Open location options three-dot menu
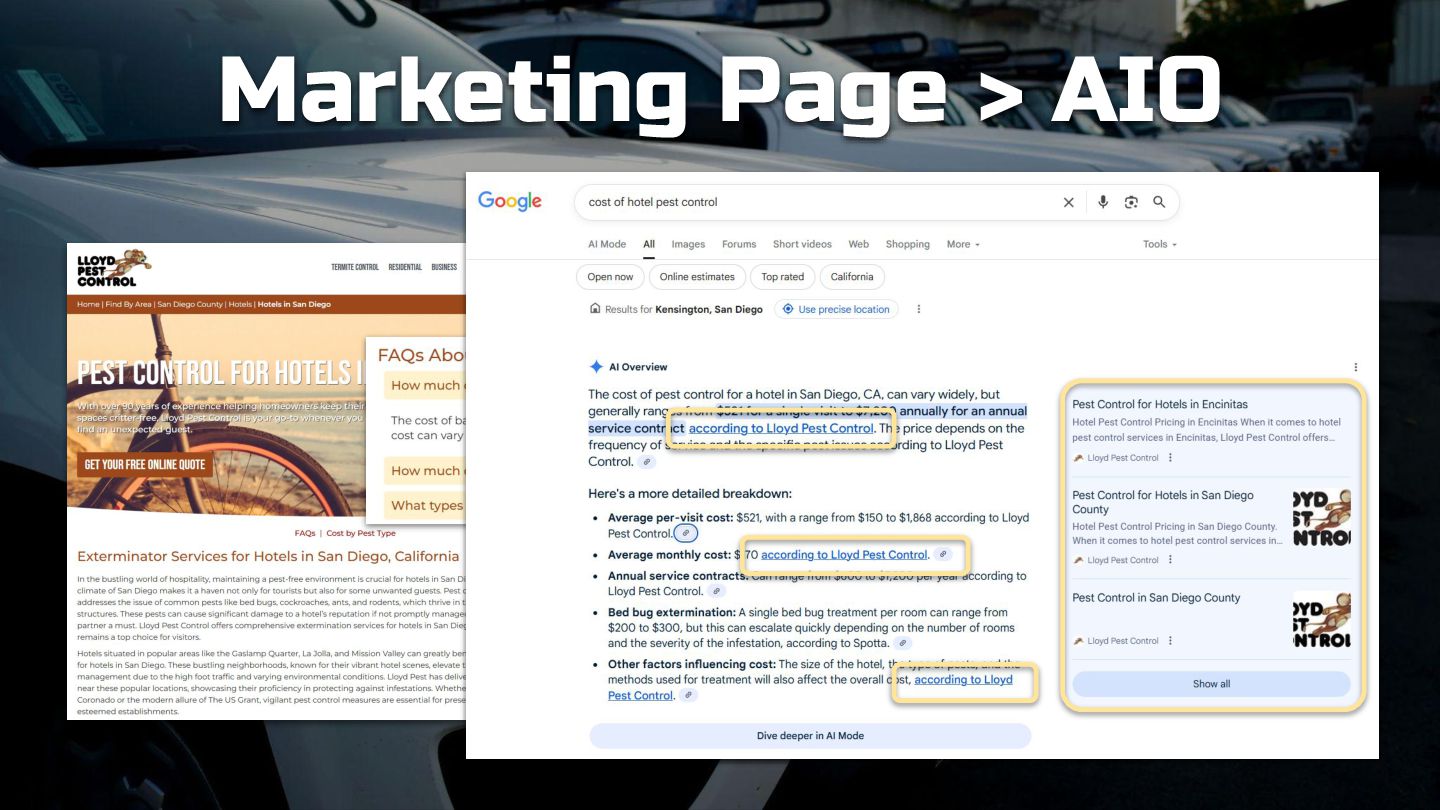The width and height of the screenshot is (1440, 810). [x=918, y=309]
